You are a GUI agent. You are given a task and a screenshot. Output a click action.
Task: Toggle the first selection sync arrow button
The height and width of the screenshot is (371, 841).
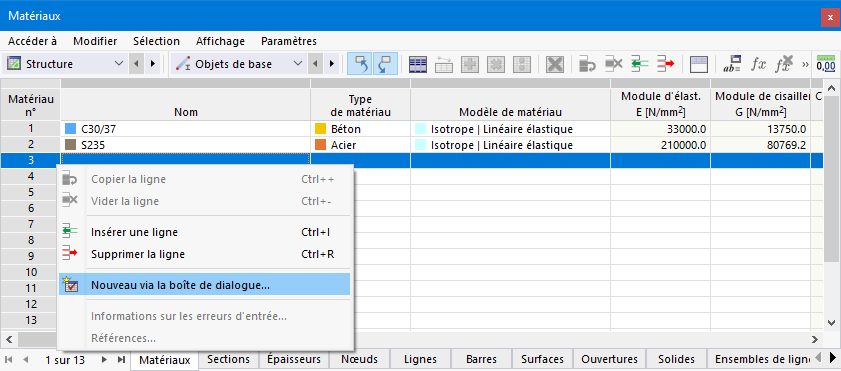click(359, 64)
